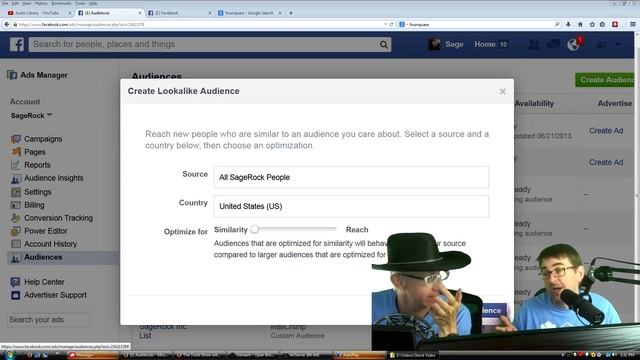
Task: Click the magnifier in Facebook search bar
Action: 384,44
